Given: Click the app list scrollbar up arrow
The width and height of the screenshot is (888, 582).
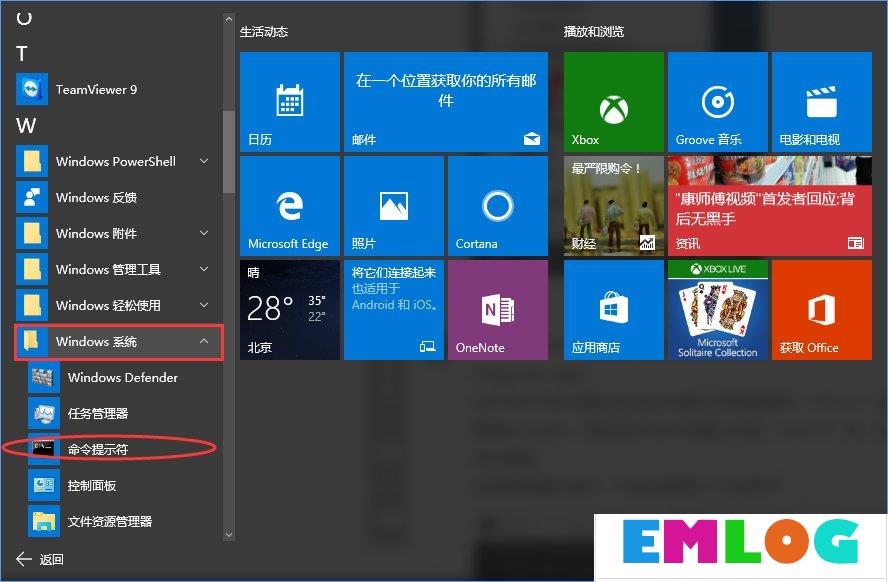Looking at the screenshot, I should [x=229, y=19].
